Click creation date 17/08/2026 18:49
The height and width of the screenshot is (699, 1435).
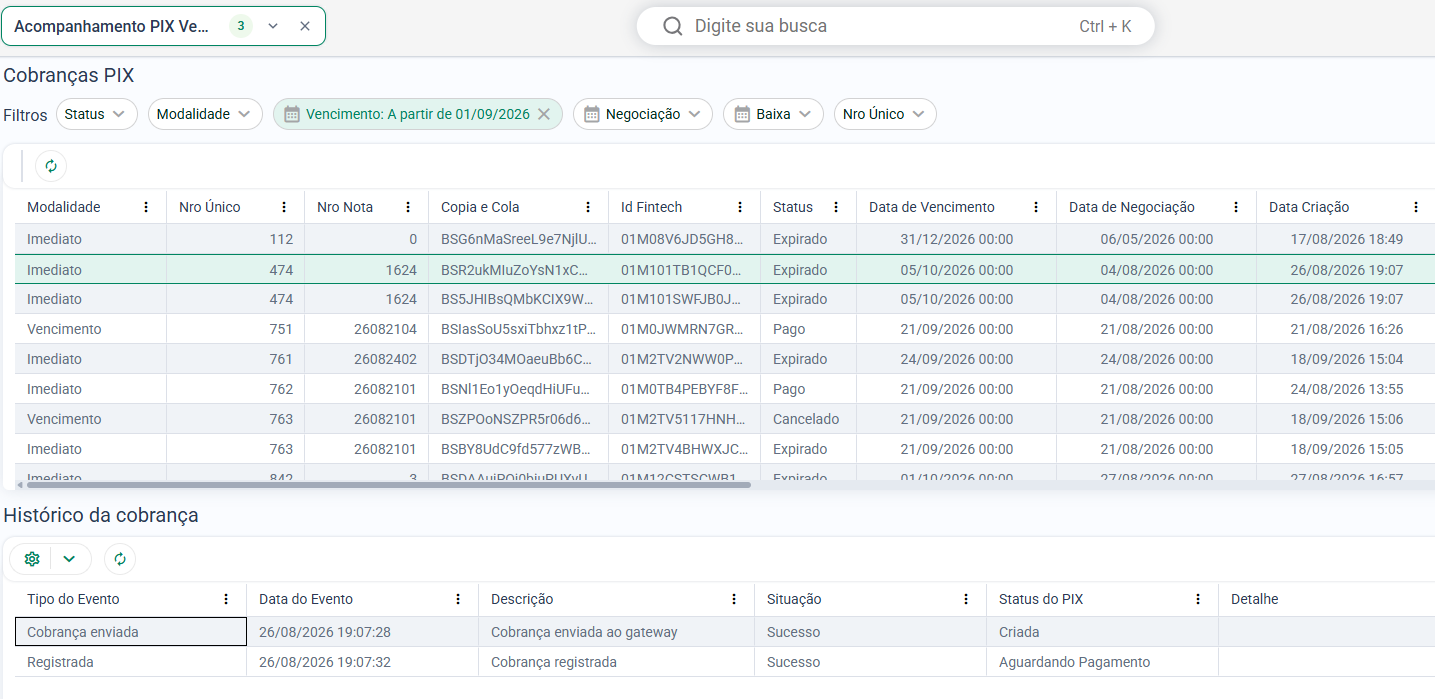click(x=1347, y=239)
